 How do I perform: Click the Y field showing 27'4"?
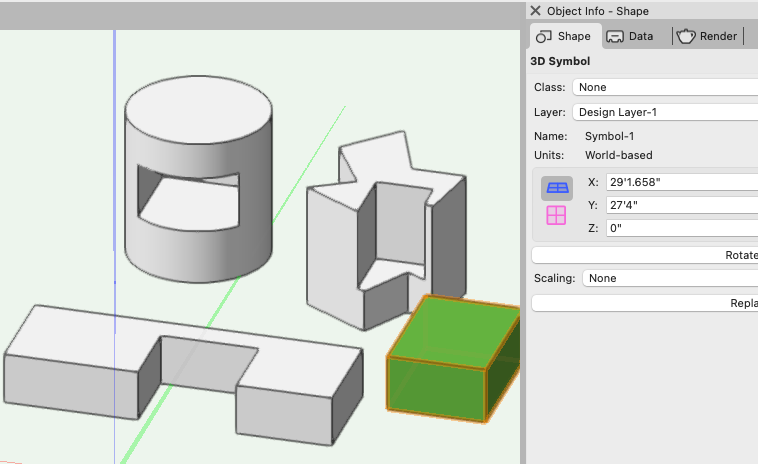click(x=680, y=205)
